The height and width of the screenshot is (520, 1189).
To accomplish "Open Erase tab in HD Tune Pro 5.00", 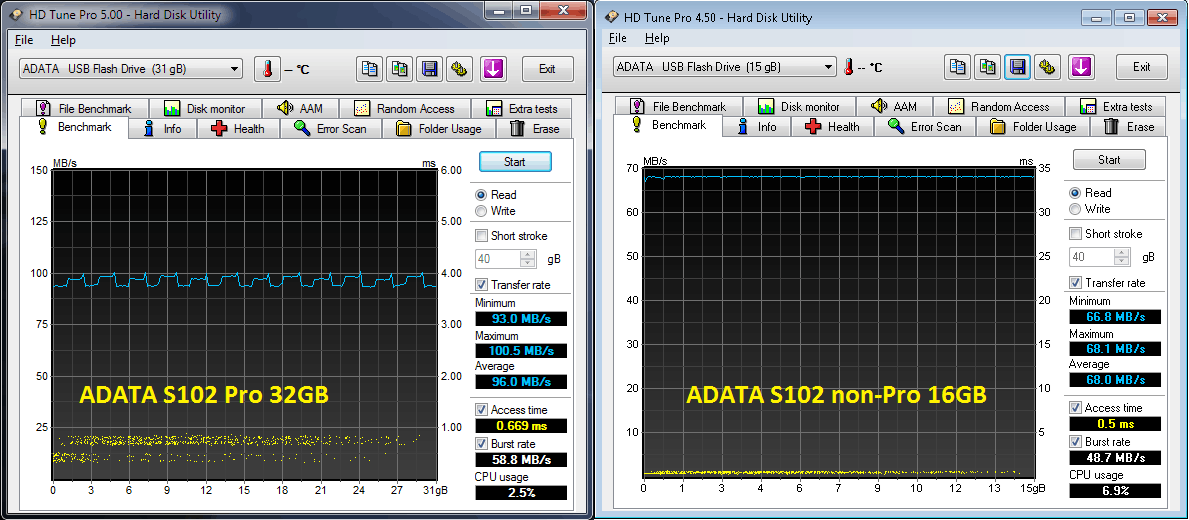I will (x=535, y=129).
